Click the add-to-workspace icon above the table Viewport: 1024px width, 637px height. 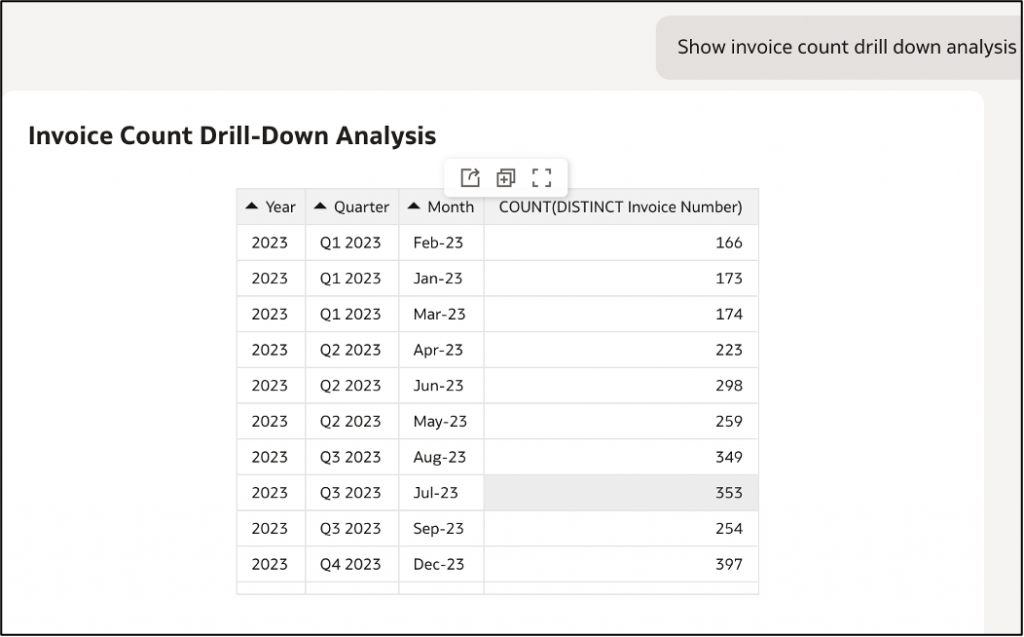[506, 177]
